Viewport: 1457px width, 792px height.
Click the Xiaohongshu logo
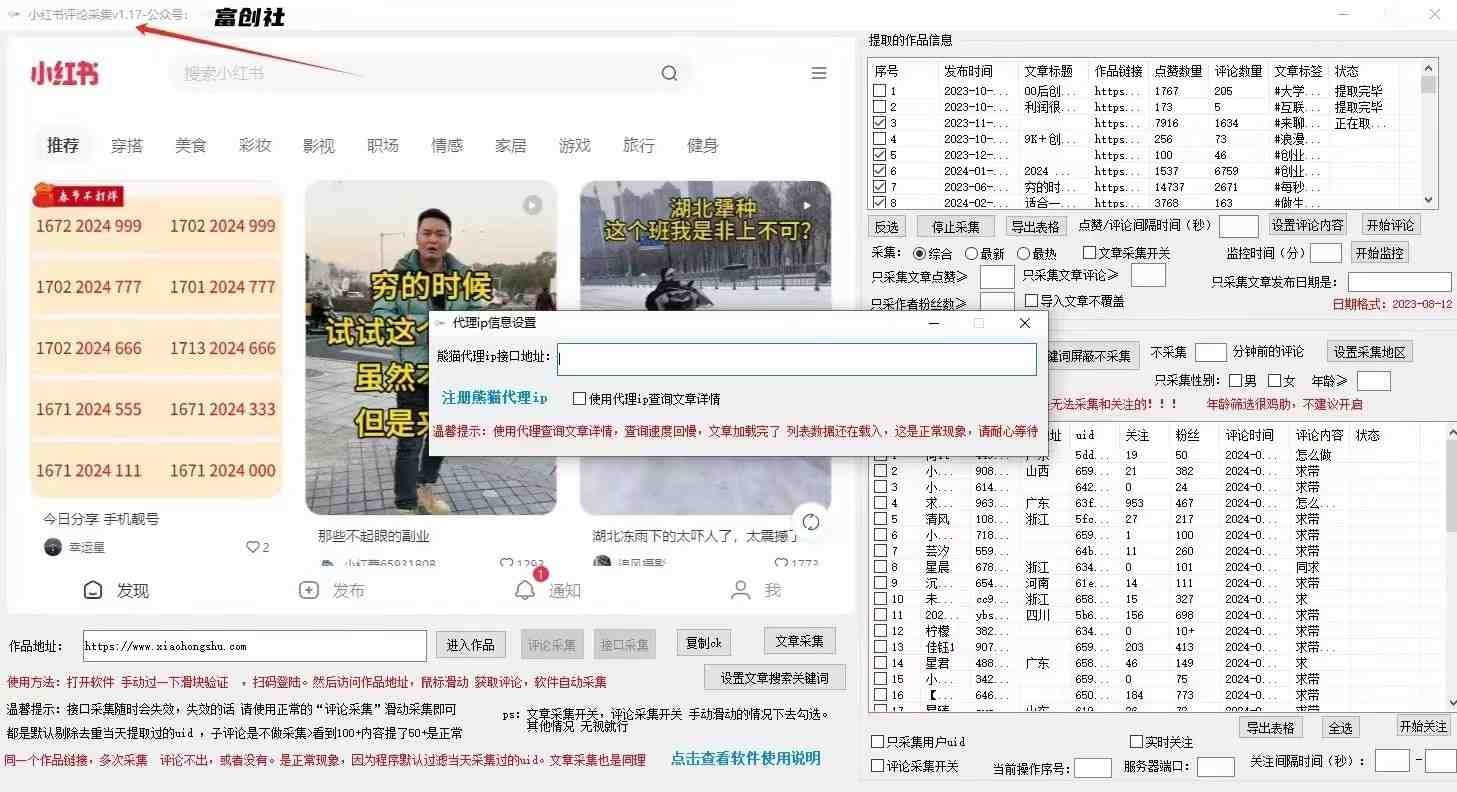pyautogui.click(x=65, y=72)
